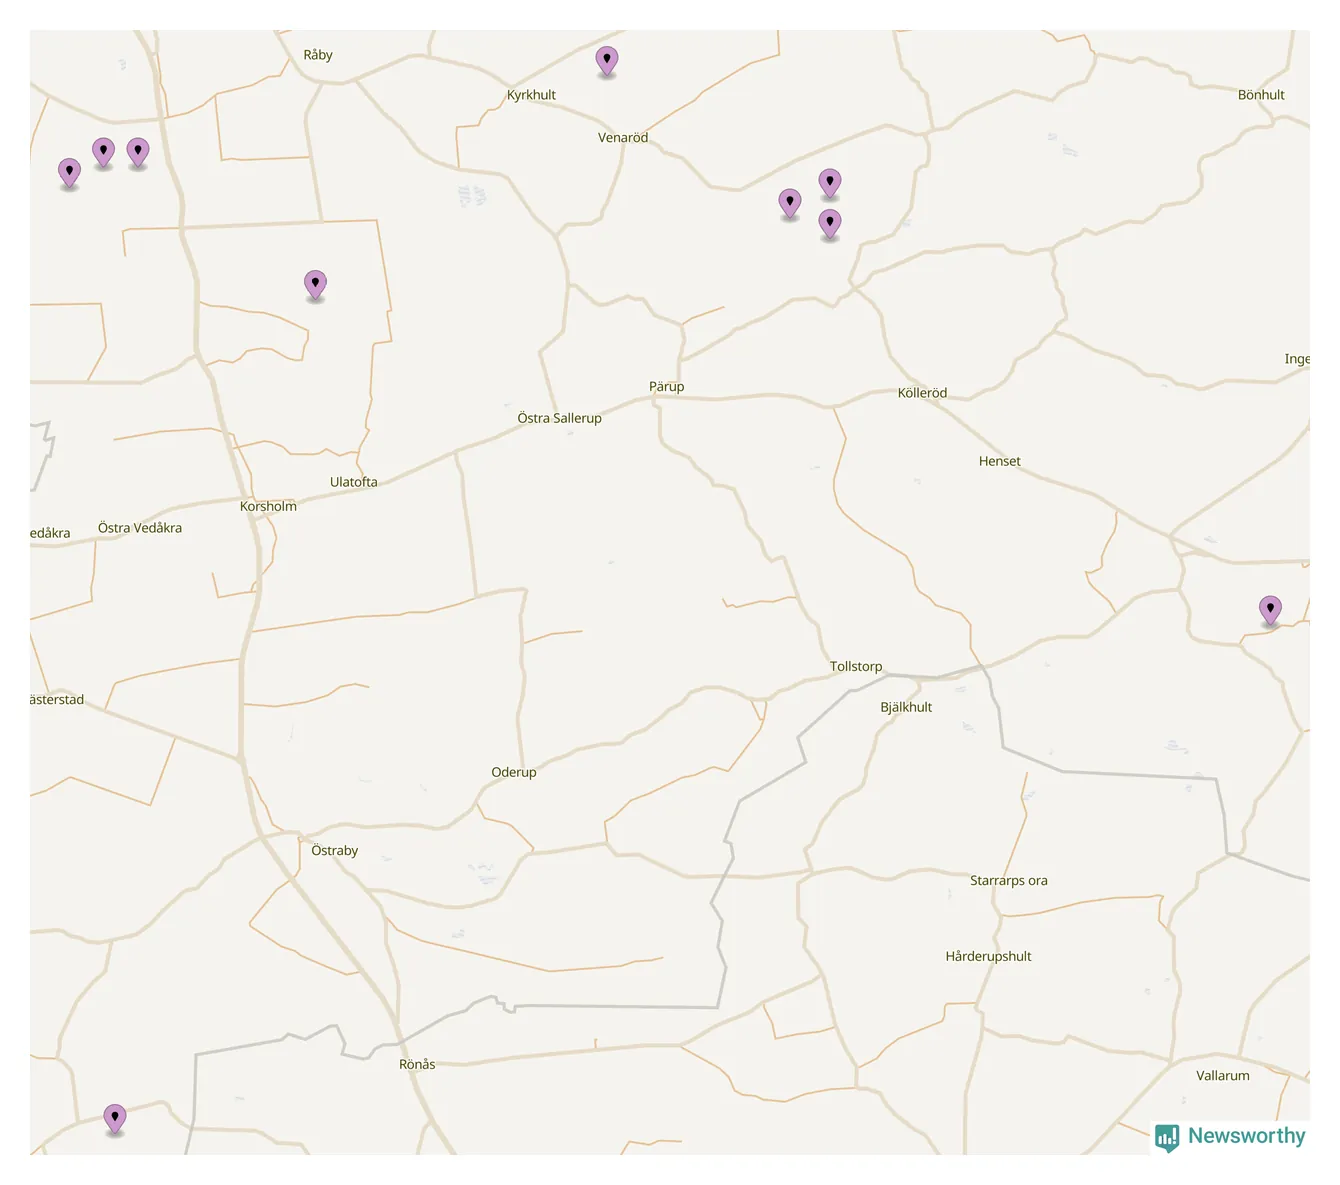
Task: Select the Hårderupshult label
Action: coord(988,956)
